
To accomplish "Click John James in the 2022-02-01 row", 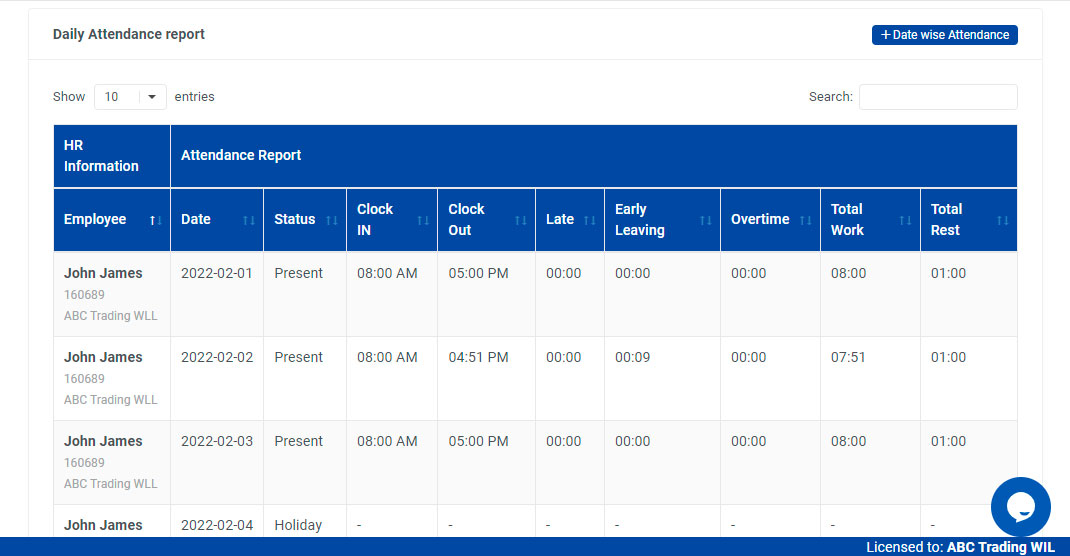I will 103,273.
